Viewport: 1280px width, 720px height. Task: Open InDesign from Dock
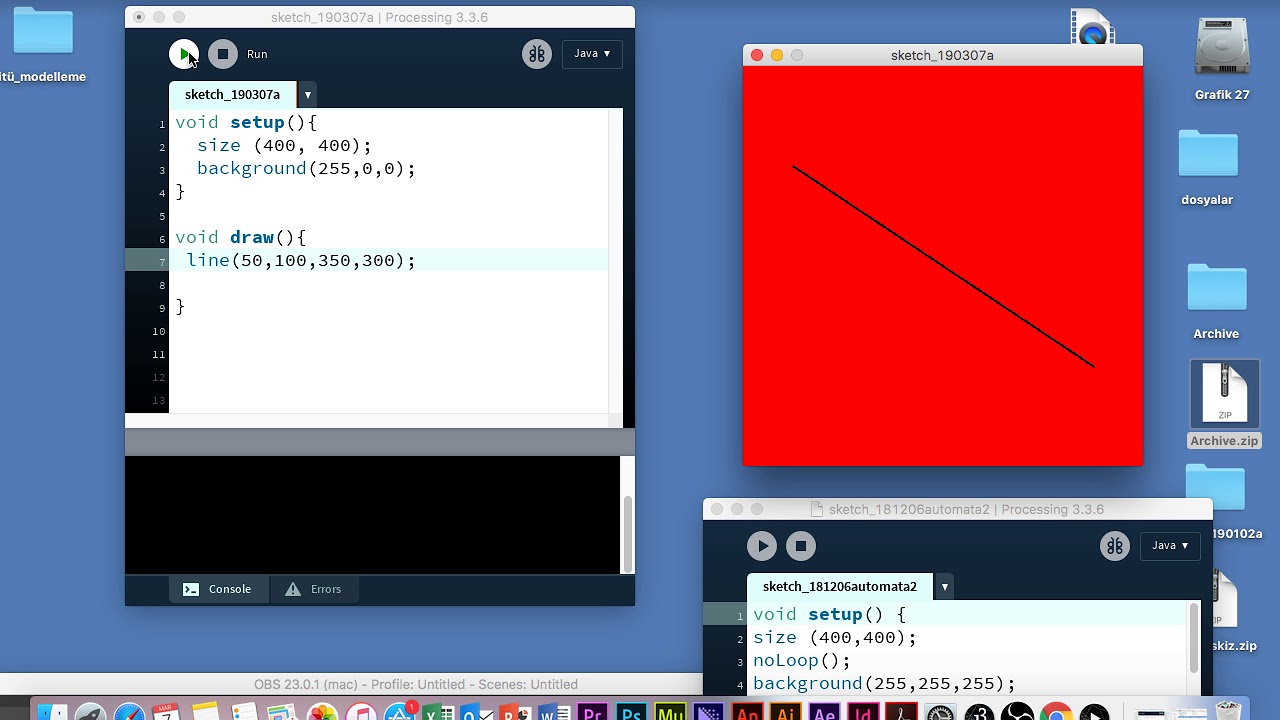click(x=863, y=711)
